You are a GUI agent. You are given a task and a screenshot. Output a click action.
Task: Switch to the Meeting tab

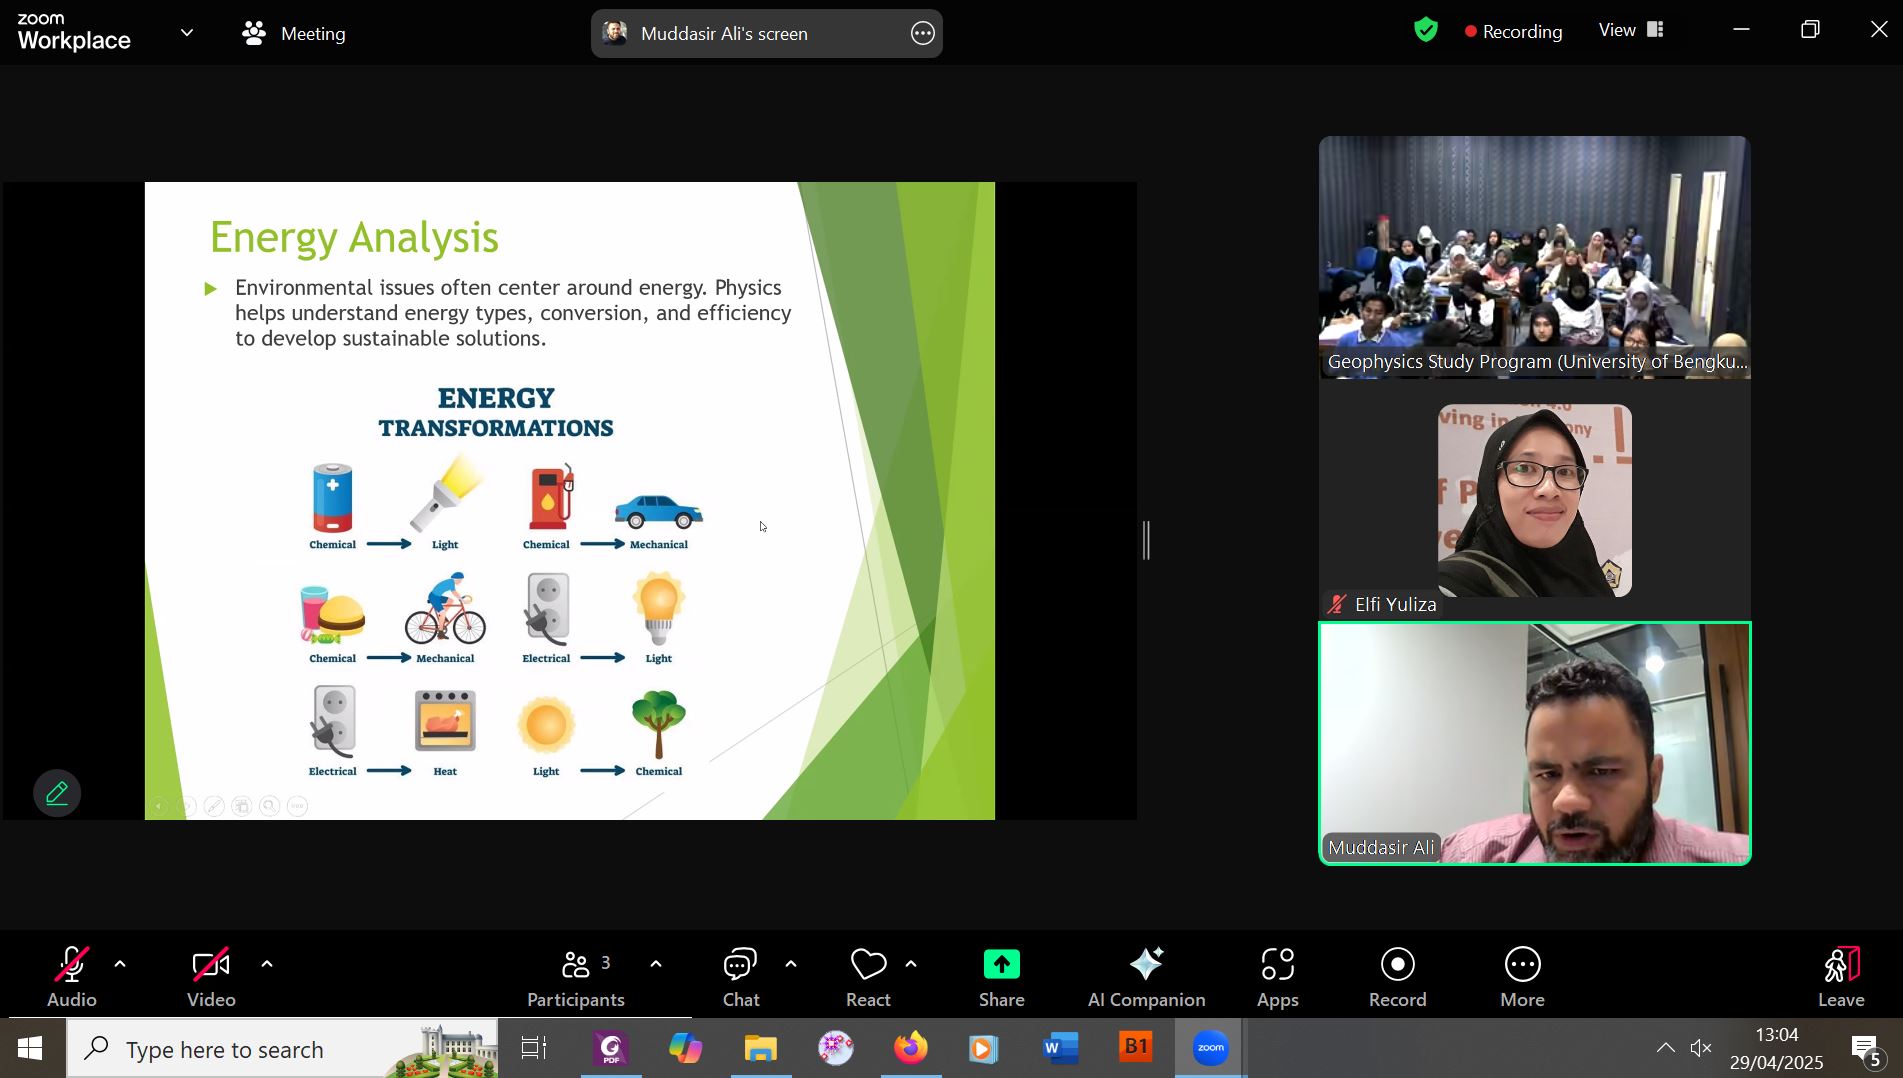tap(294, 33)
